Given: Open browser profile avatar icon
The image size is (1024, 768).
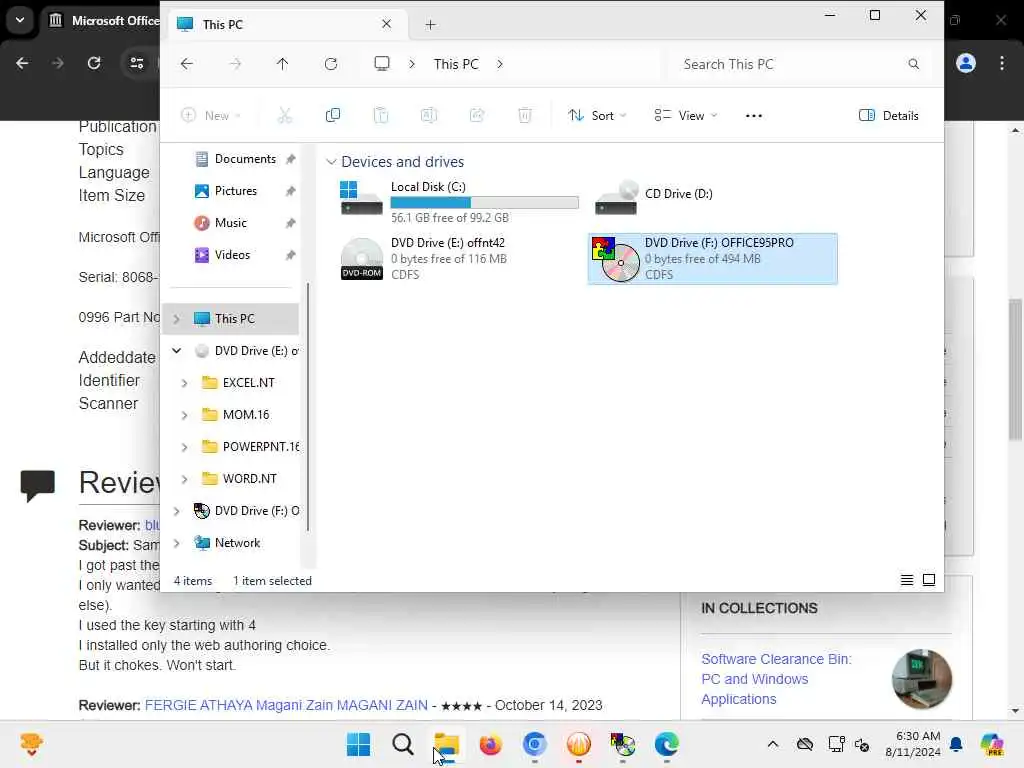Looking at the screenshot, I should pyautogui.click(x=966, y=63).
